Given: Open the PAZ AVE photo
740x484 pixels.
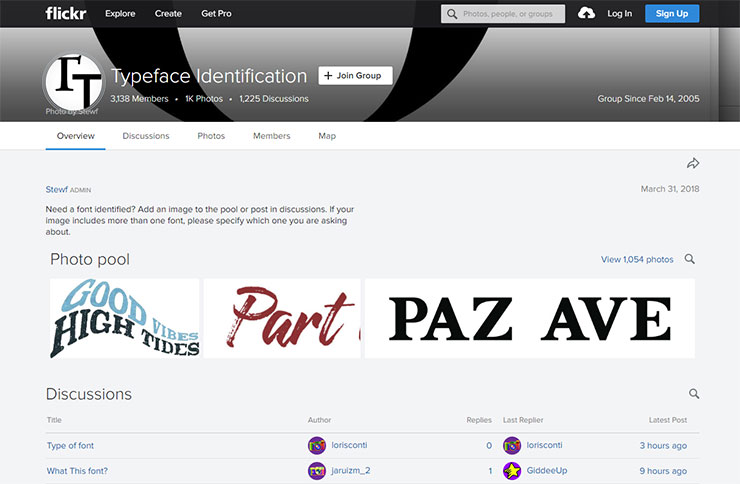Looking at the screenshot, I should 530,318.
